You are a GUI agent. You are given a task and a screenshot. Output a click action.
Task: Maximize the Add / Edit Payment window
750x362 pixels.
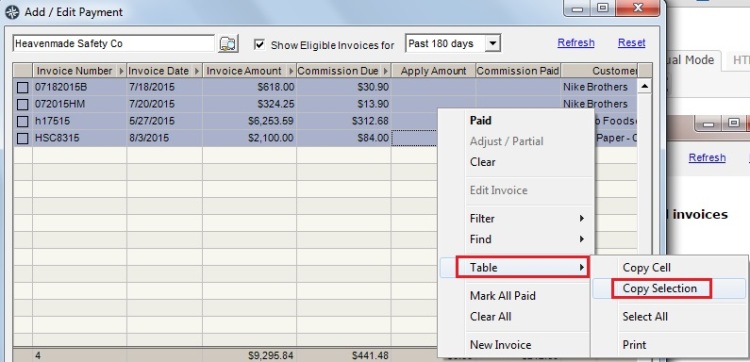point(603,8)
